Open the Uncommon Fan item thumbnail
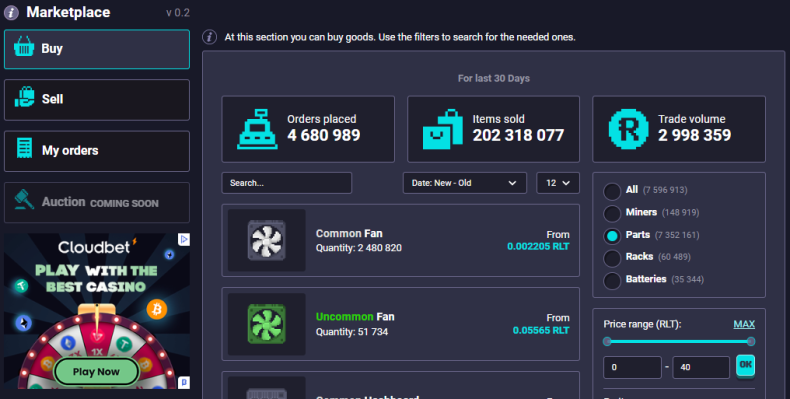The width and height of the screenshot is (790, 399). coord(267,324)
